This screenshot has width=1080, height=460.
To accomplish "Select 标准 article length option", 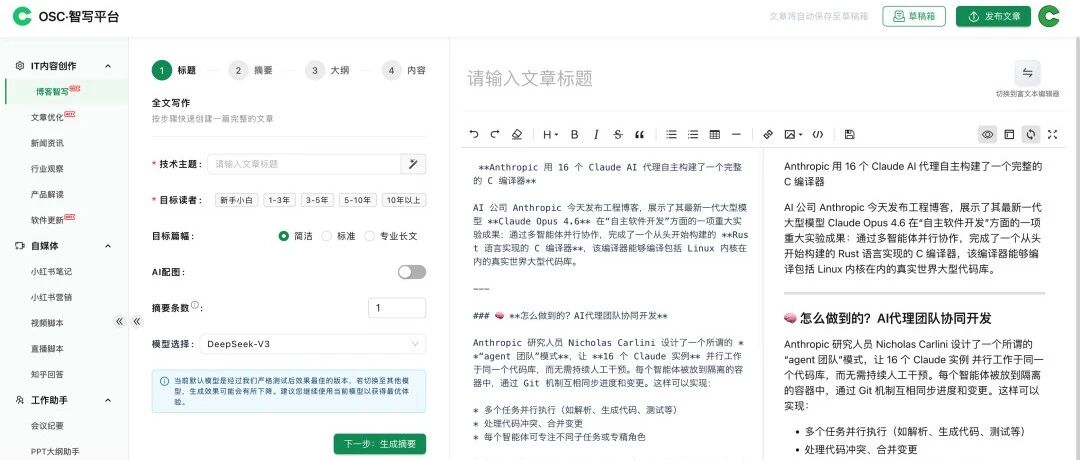I will (338, 236).
